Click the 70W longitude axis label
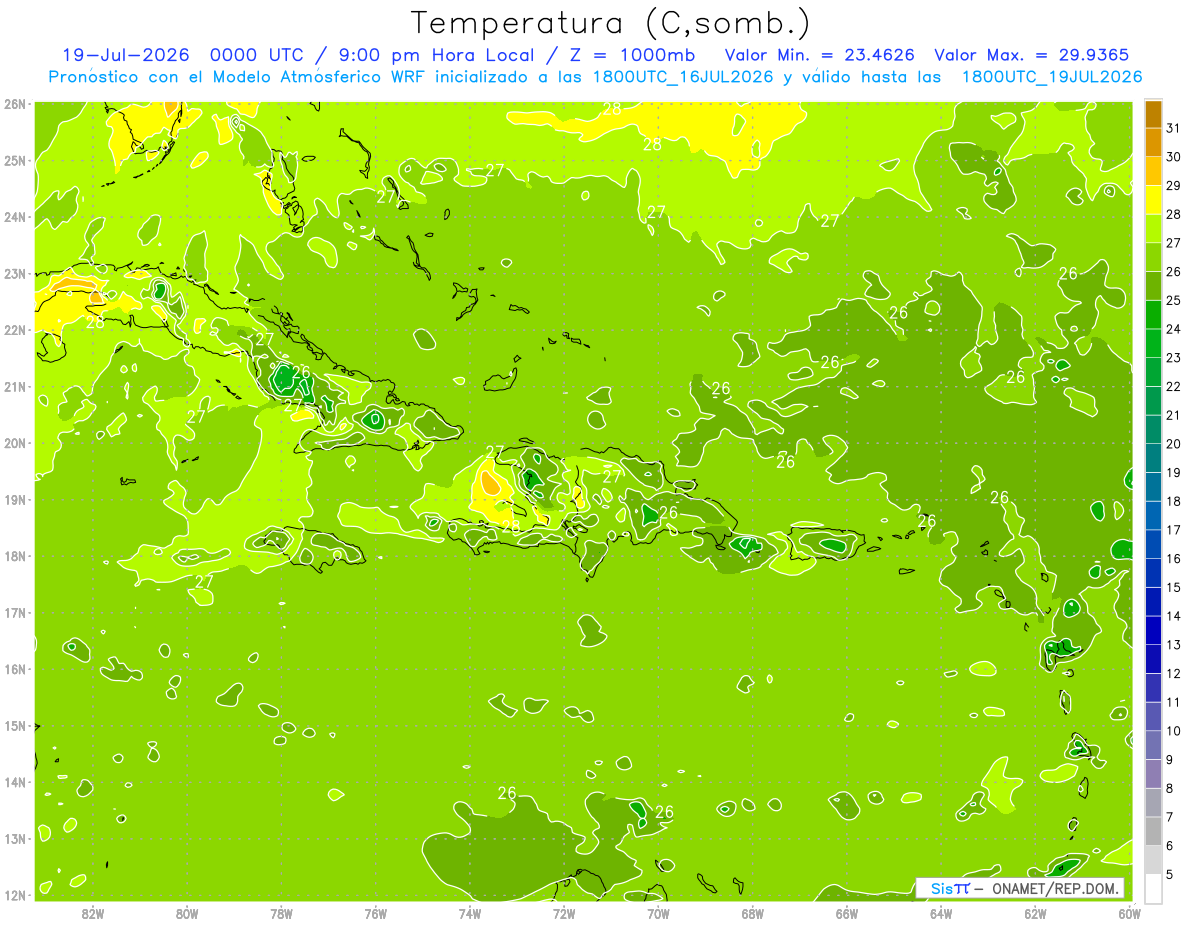This screenshot has height=927, width=1200. (x=658, y=913)
